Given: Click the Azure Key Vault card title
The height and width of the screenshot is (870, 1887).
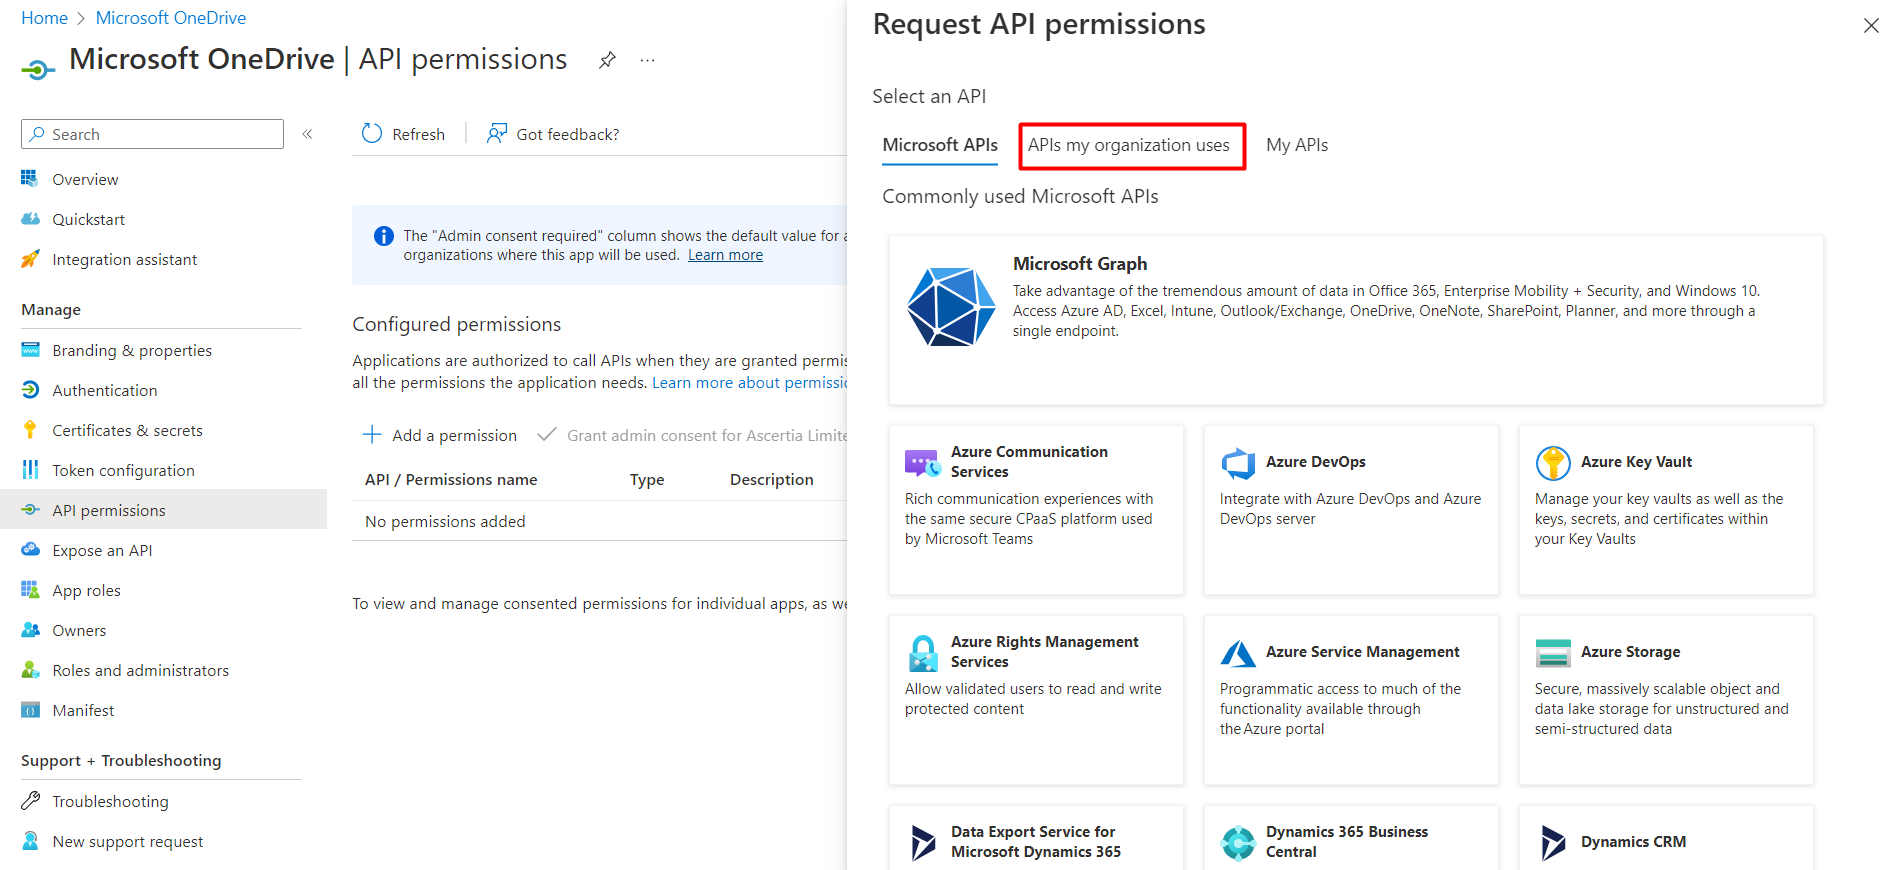Looking at the screenshot, I should pyautogui.click(x=1636, y=462).
